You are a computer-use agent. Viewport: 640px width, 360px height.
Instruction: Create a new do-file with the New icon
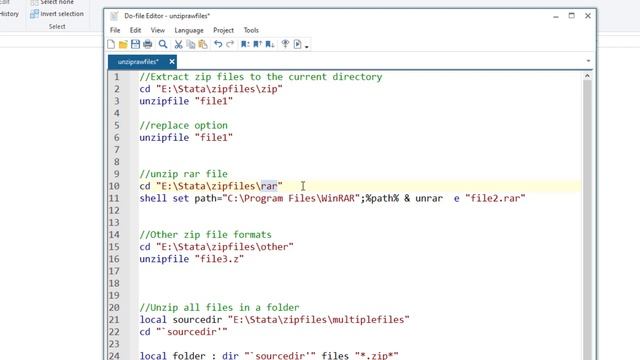coord(111,44)
